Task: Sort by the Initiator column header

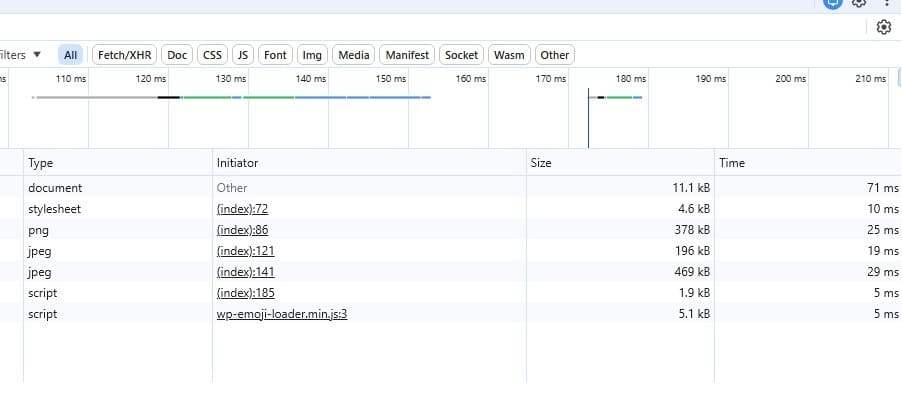Action: click(x=369, y=163)
